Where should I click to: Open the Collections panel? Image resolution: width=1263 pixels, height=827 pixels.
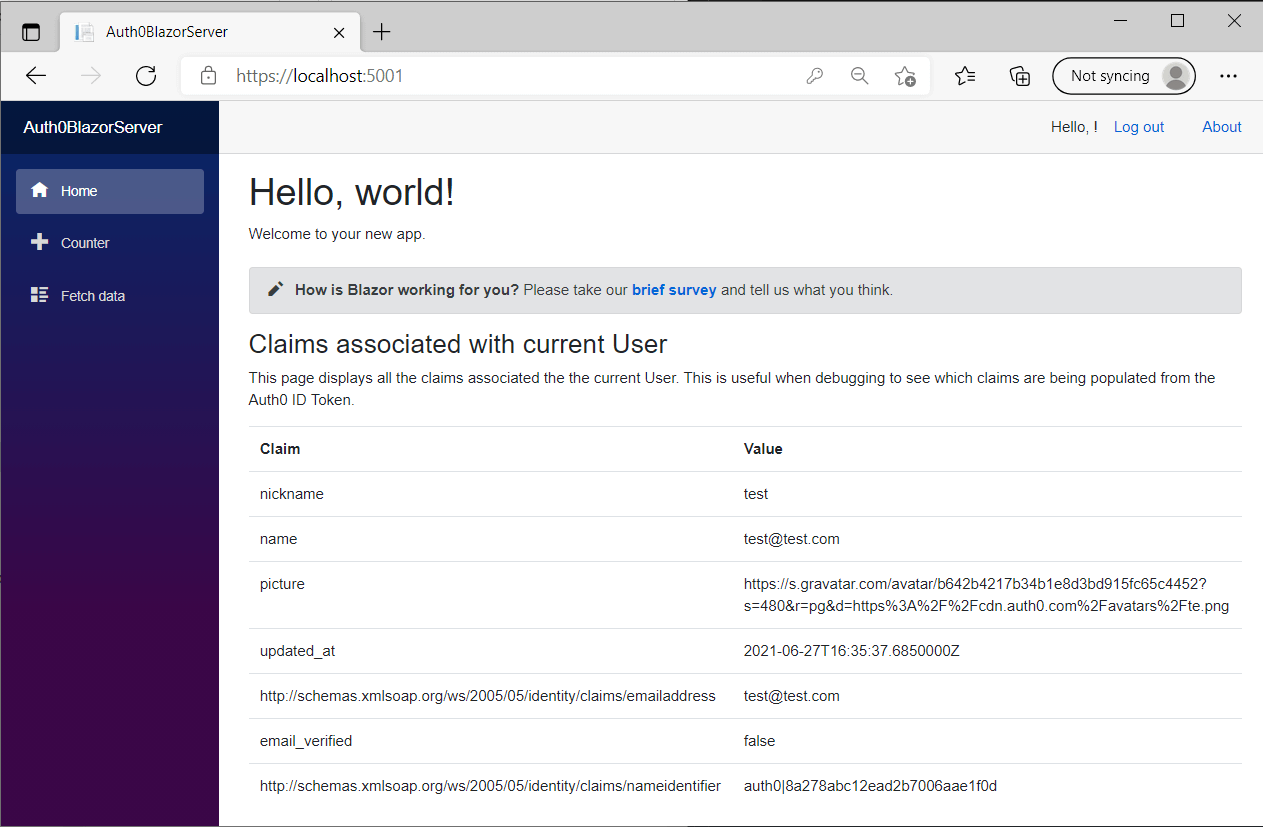pos(1020,76)
